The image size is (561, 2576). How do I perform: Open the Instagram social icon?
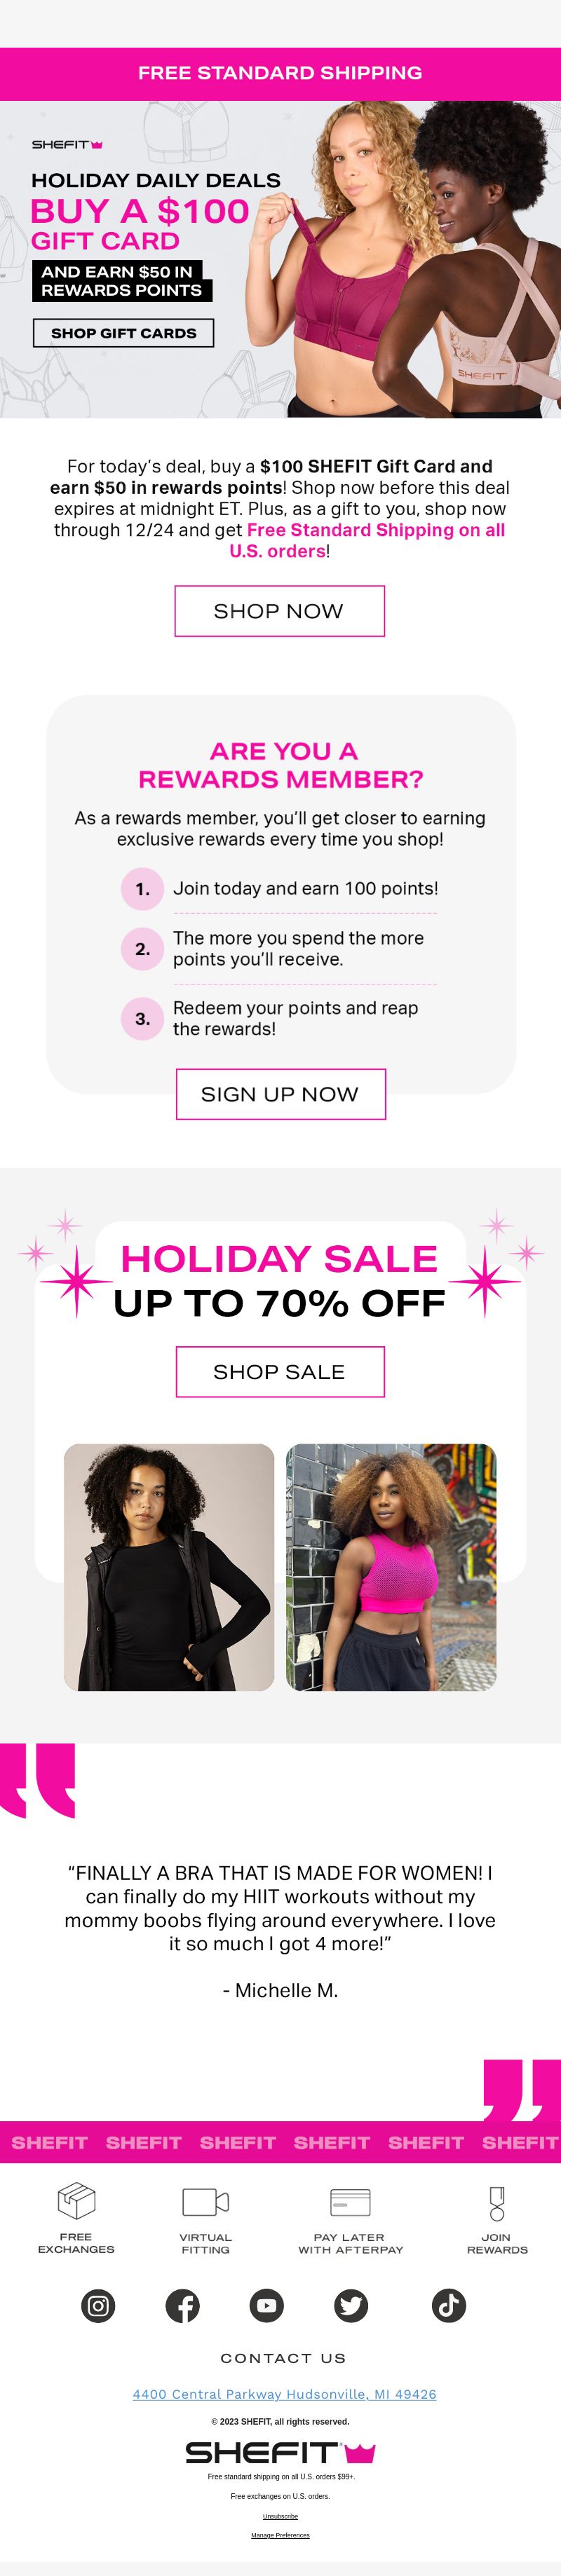(98, 2305)
